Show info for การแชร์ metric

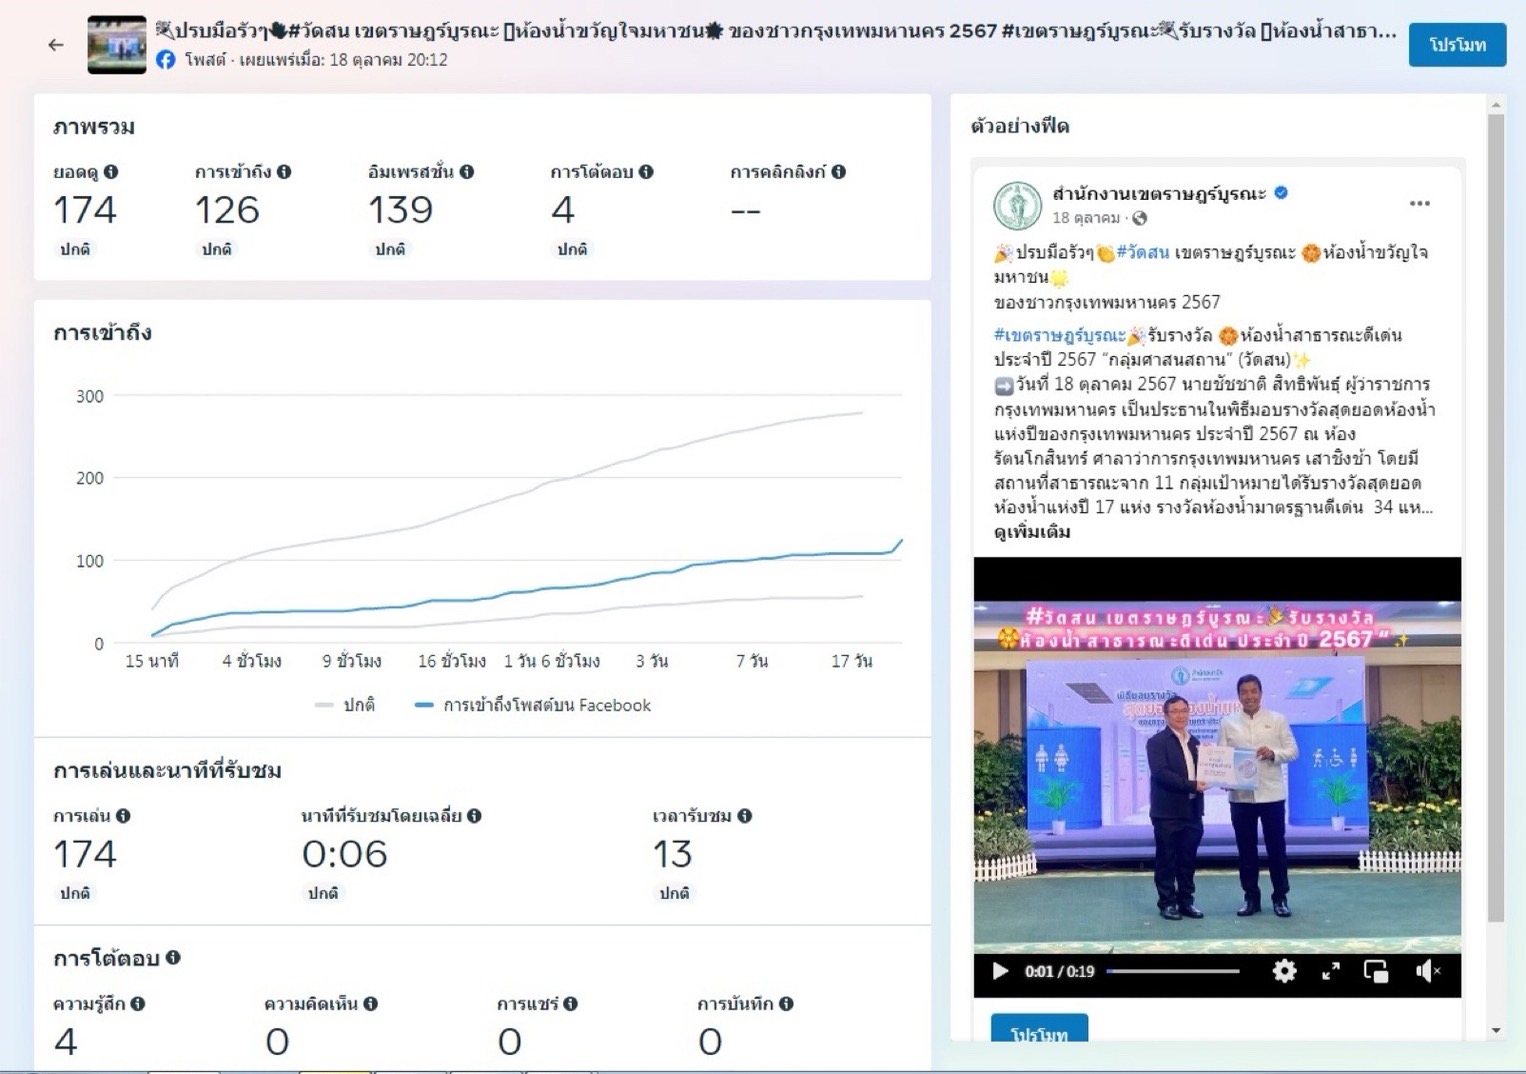(x=571, y=1004)
